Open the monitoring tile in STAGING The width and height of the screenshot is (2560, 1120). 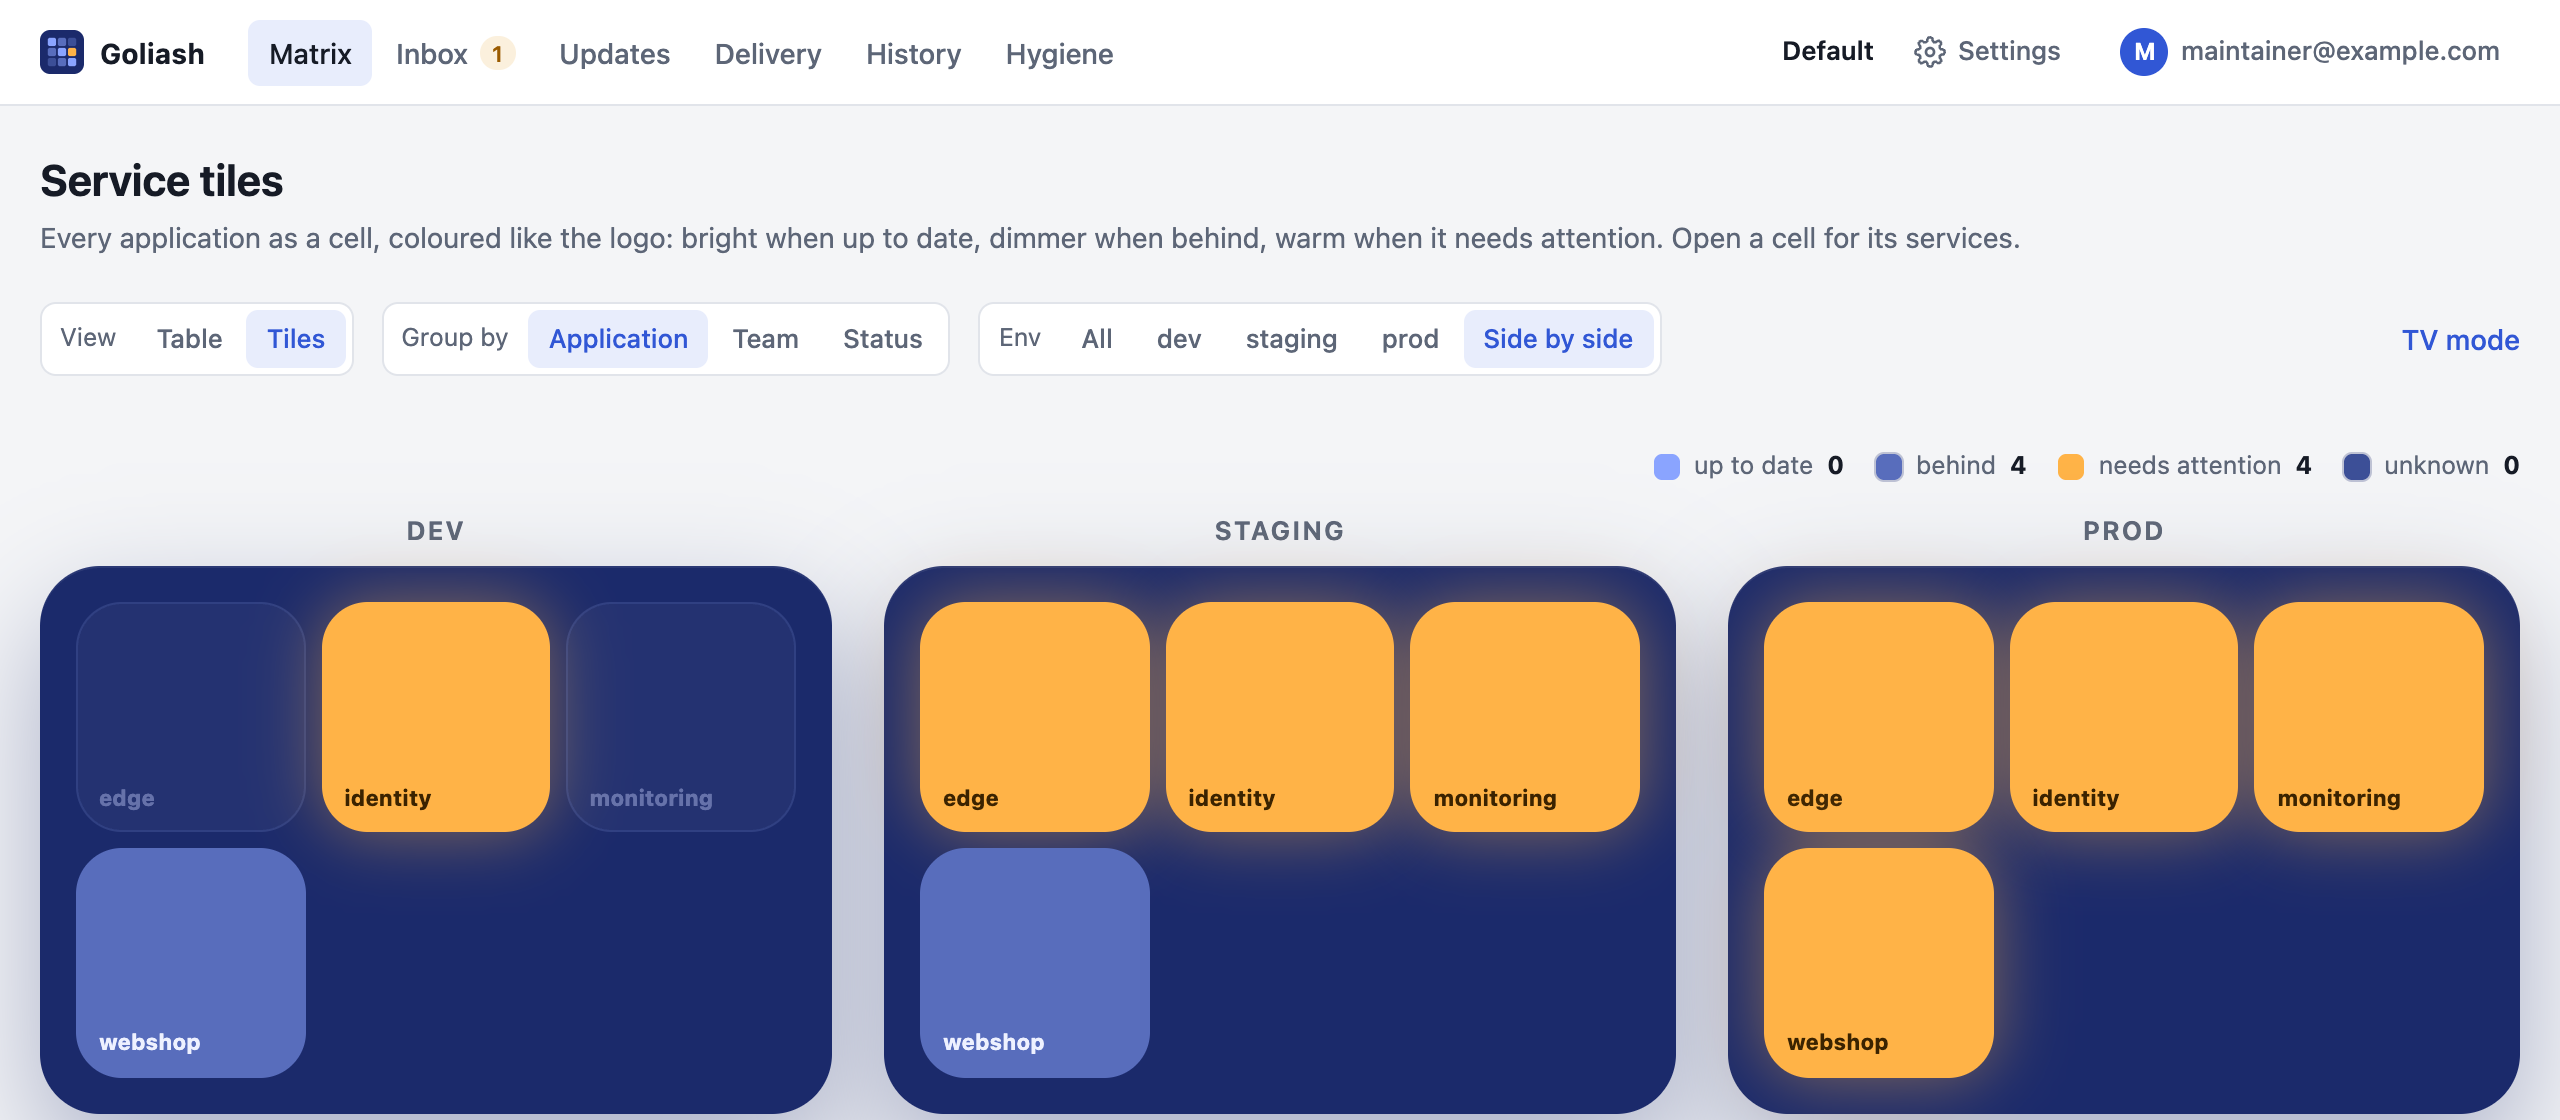point(1525,716)
